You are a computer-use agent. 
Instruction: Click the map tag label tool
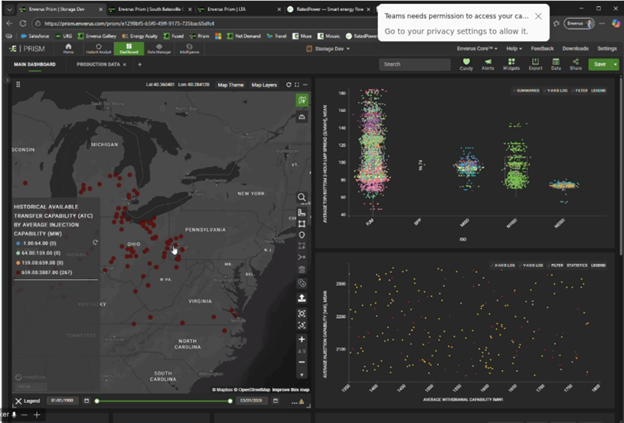click(x=302, y=283)
